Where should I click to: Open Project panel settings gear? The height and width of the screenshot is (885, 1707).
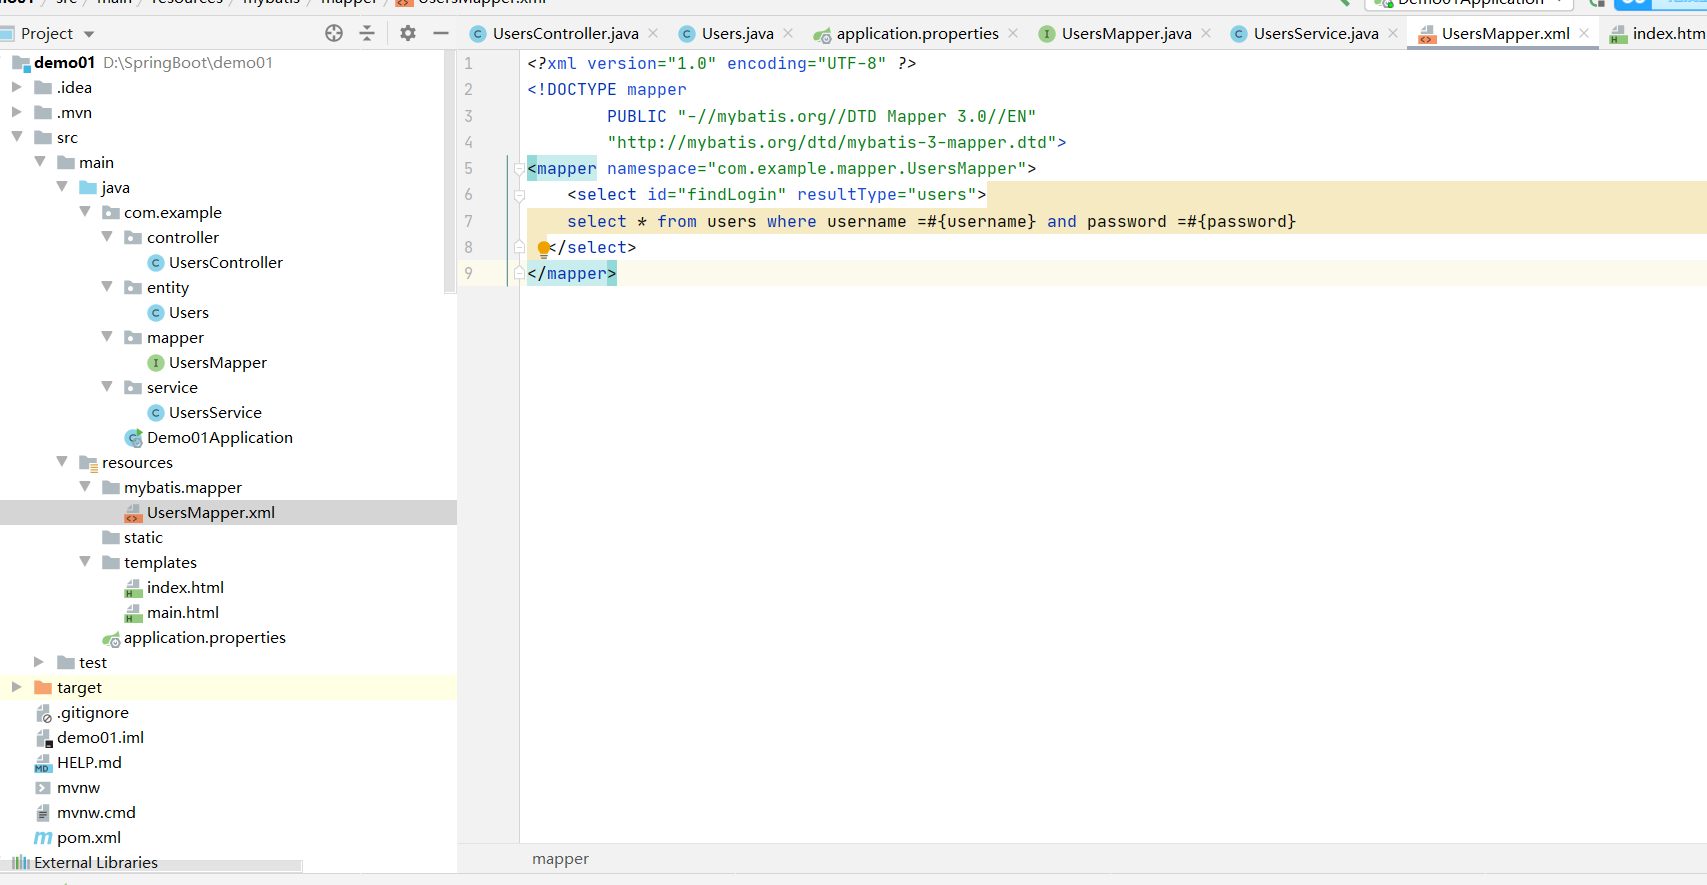(x=408, y=33)
